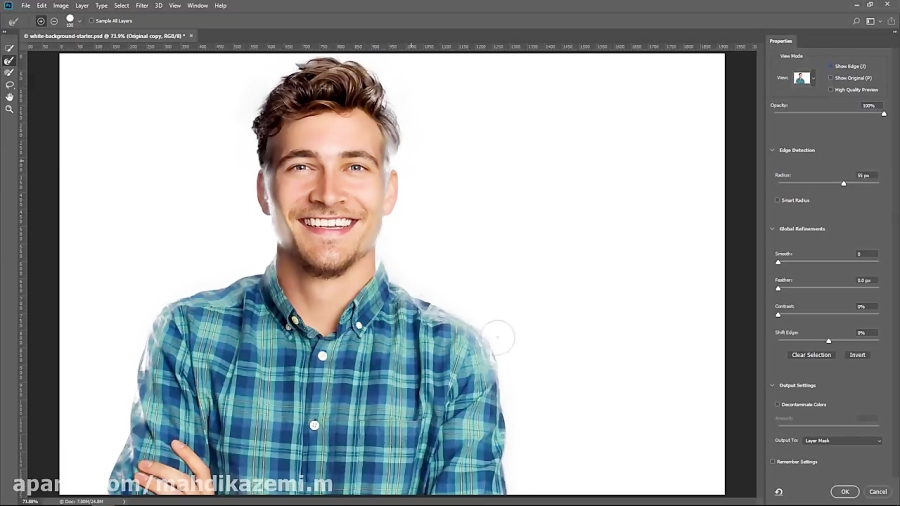Open the Help menu

(220, 6)
